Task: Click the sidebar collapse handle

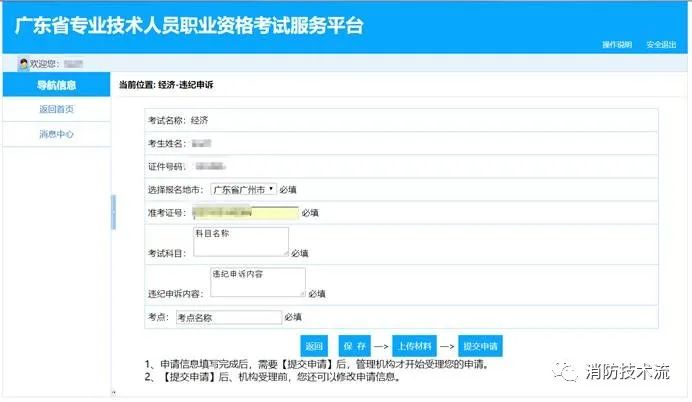Action: 113,210
